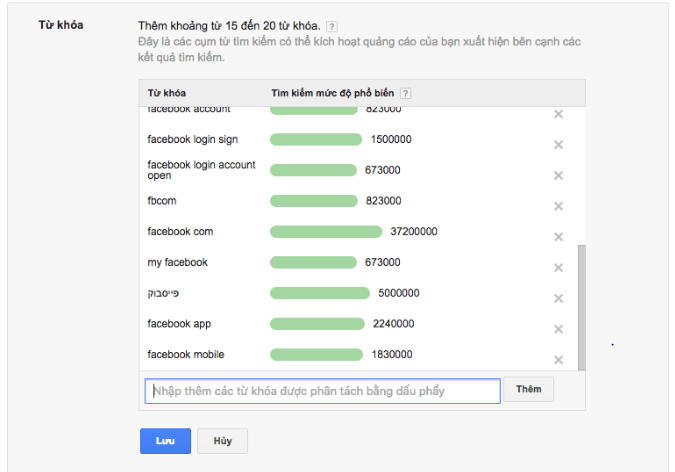Remove the Hebrew 'פייסבוק' keyword

pos(558,298)
